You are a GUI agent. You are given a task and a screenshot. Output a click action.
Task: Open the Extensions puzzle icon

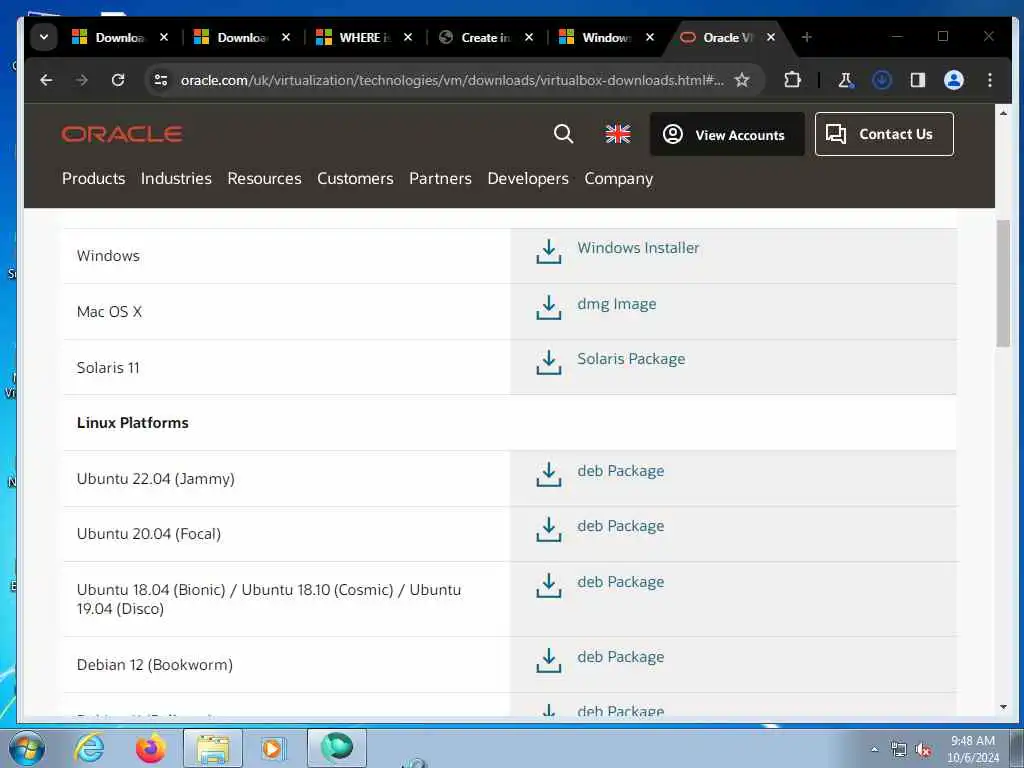tap(792, 80)
